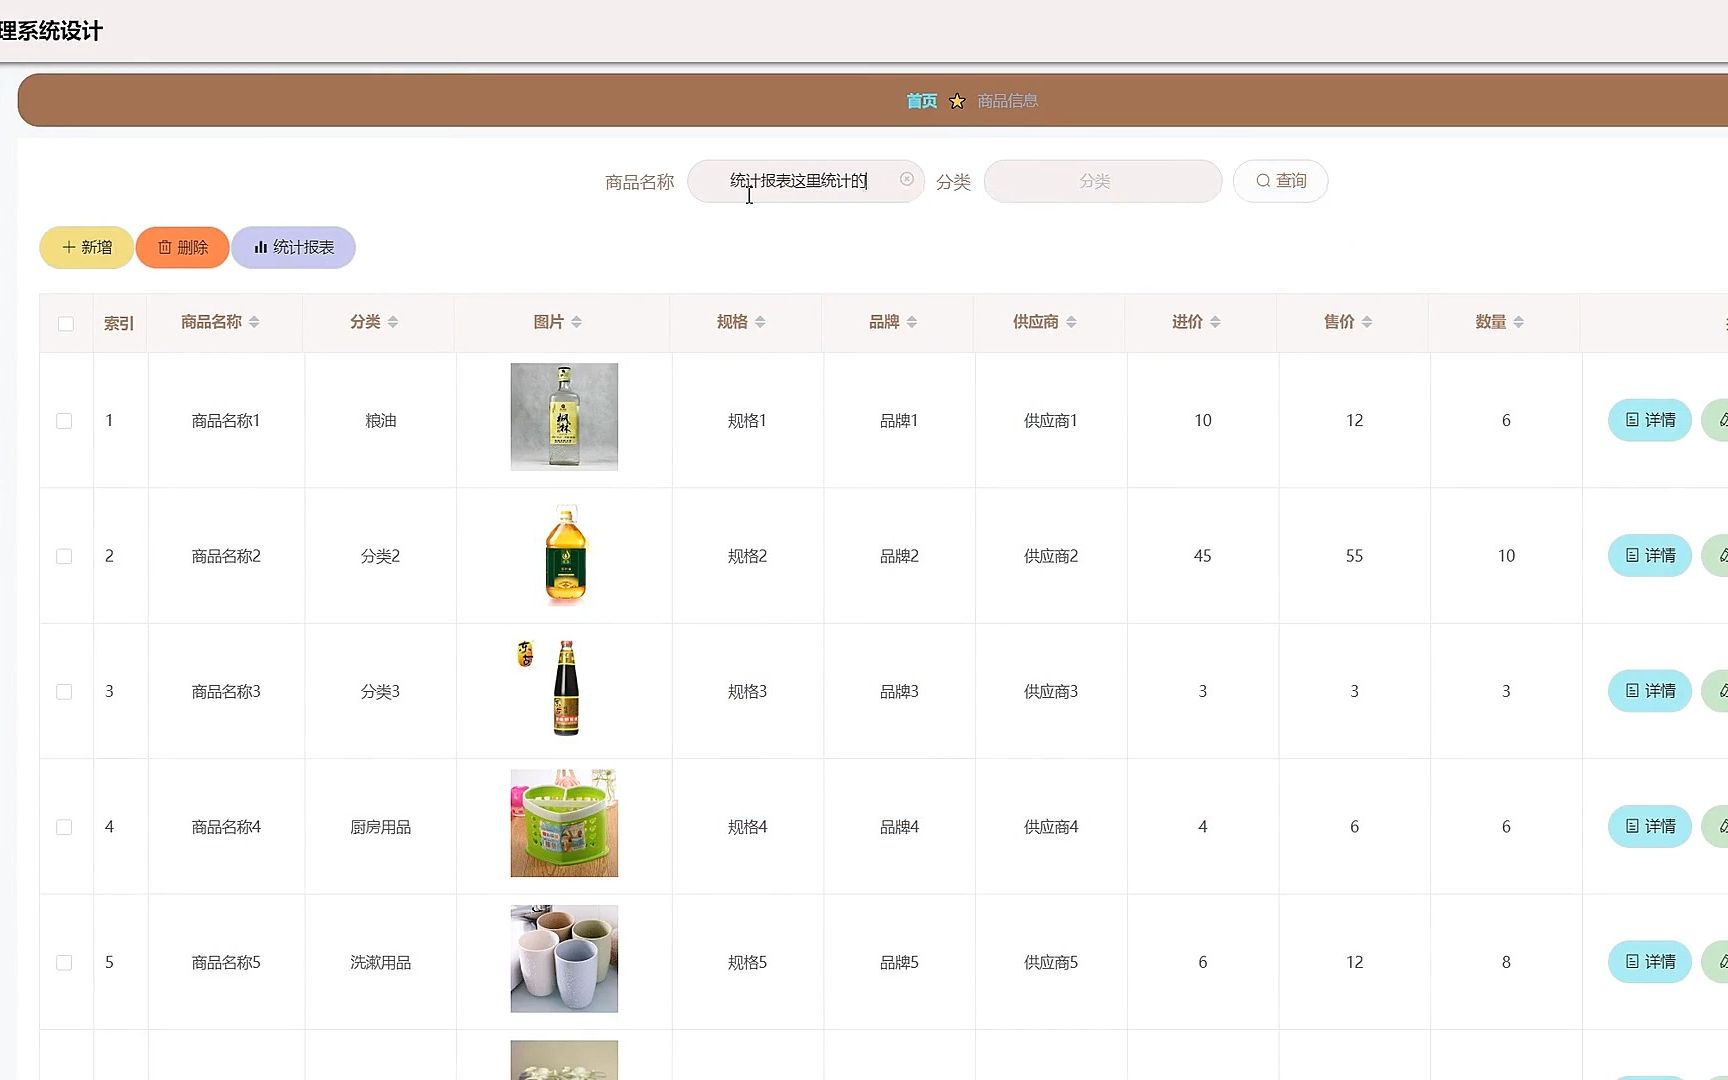Toggle the select-all checkbox in the table header
The height and width of the screenshot is (1080, 1728).
click(65, 323)
